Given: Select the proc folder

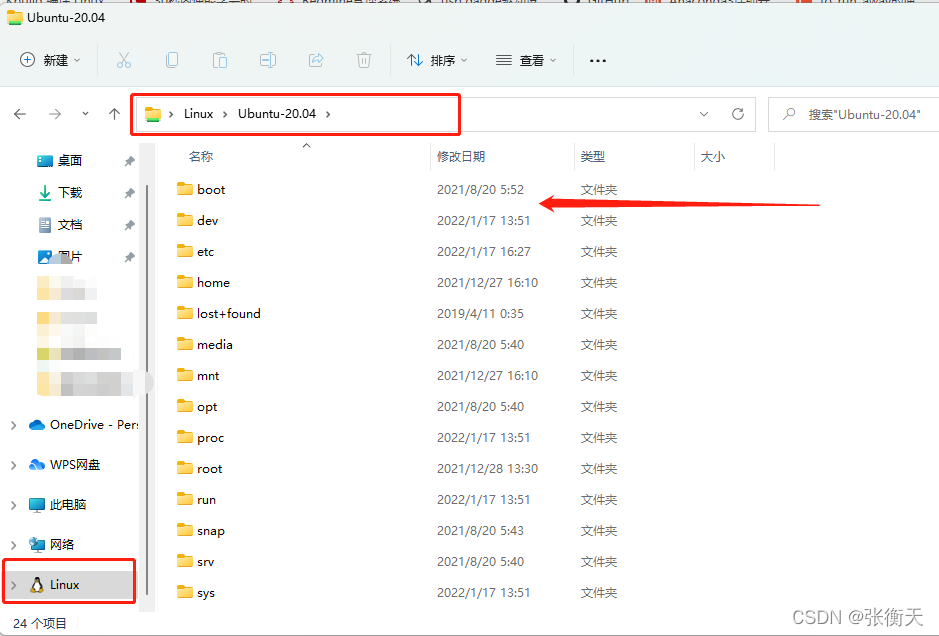Looking at the screenshot, I should (210, 438).
